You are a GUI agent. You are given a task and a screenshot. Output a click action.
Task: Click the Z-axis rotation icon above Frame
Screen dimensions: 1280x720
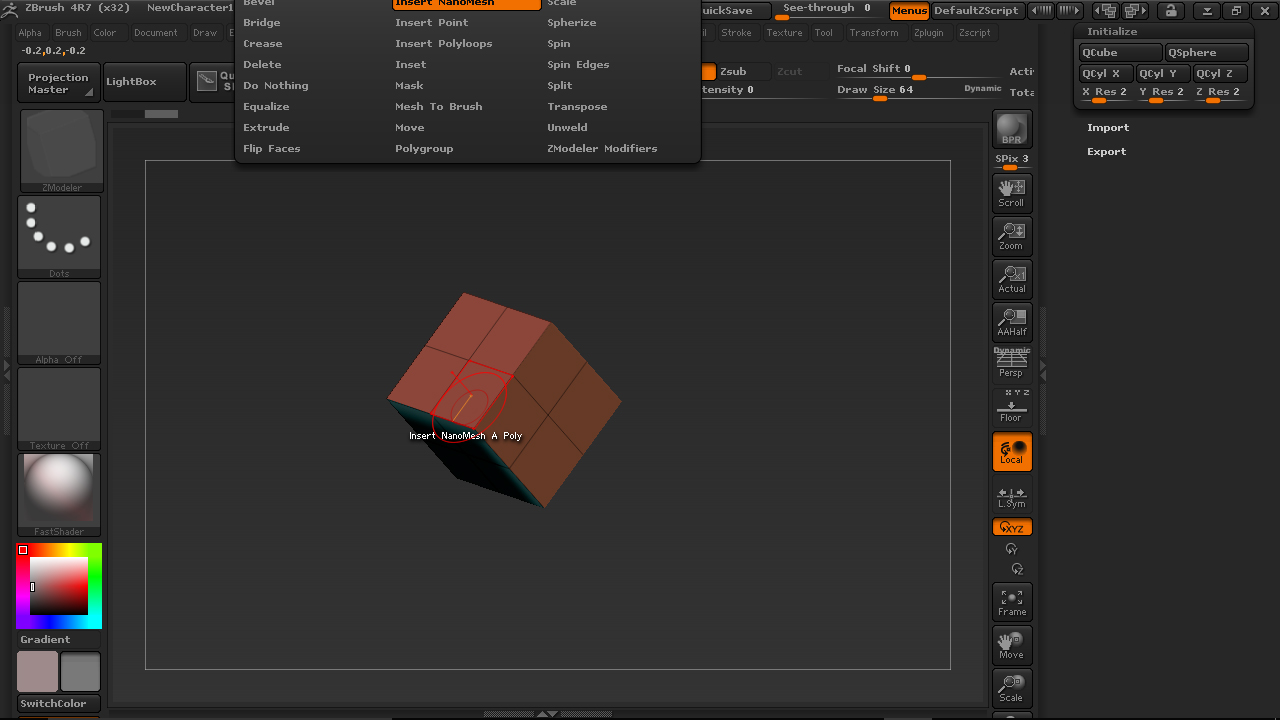tap(1017, 569)
